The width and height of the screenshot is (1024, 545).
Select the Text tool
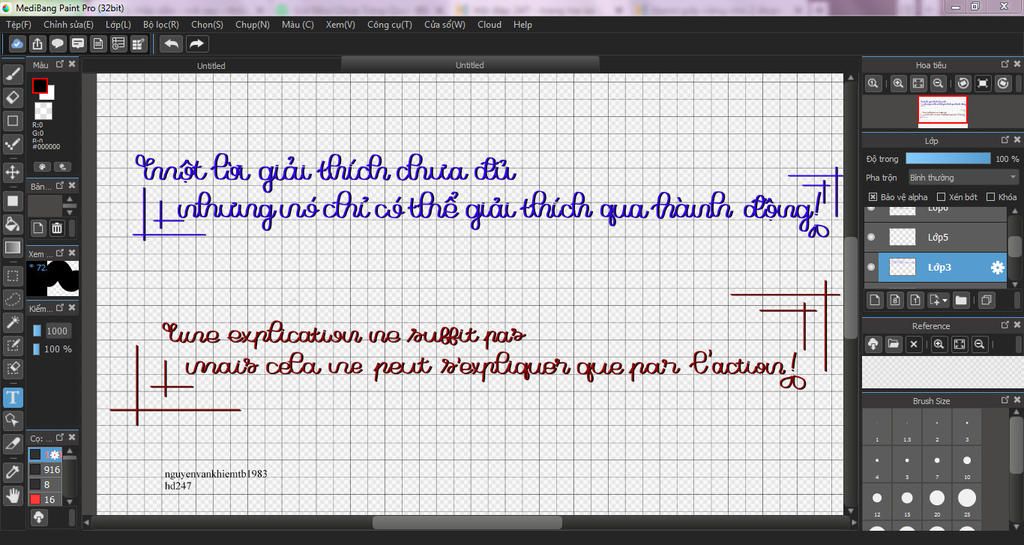coord(12,397)
